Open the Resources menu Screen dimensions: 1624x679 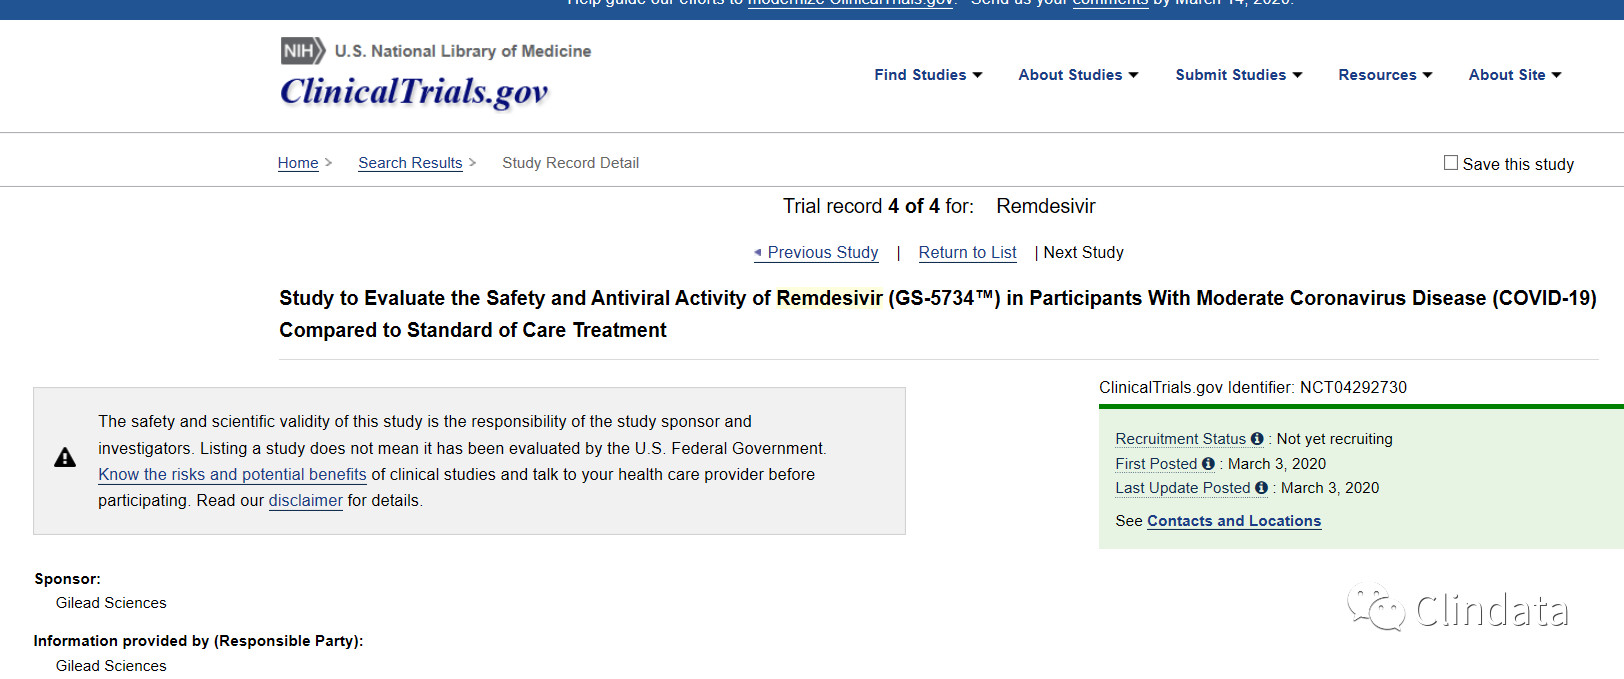(x=1385, y=75)
